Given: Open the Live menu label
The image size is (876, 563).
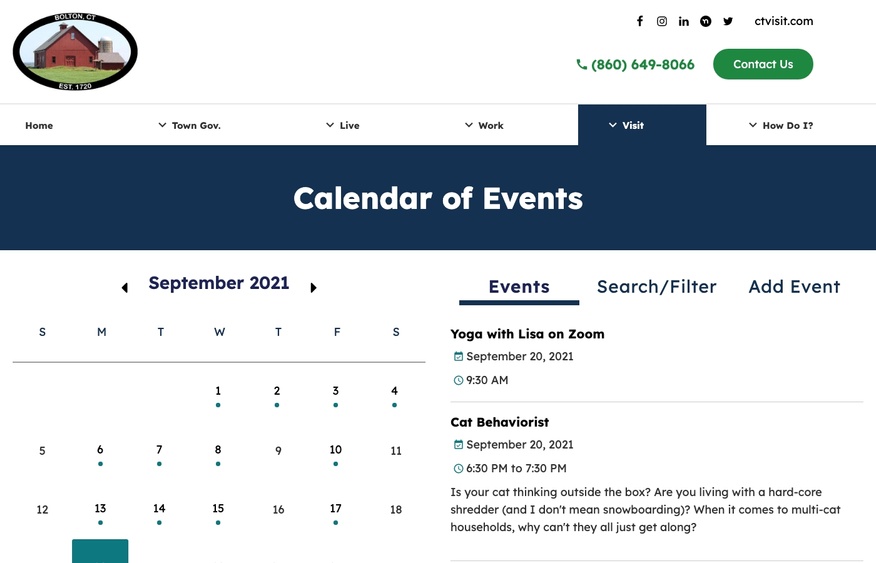Looking at the screenshot, I should 350,126.
